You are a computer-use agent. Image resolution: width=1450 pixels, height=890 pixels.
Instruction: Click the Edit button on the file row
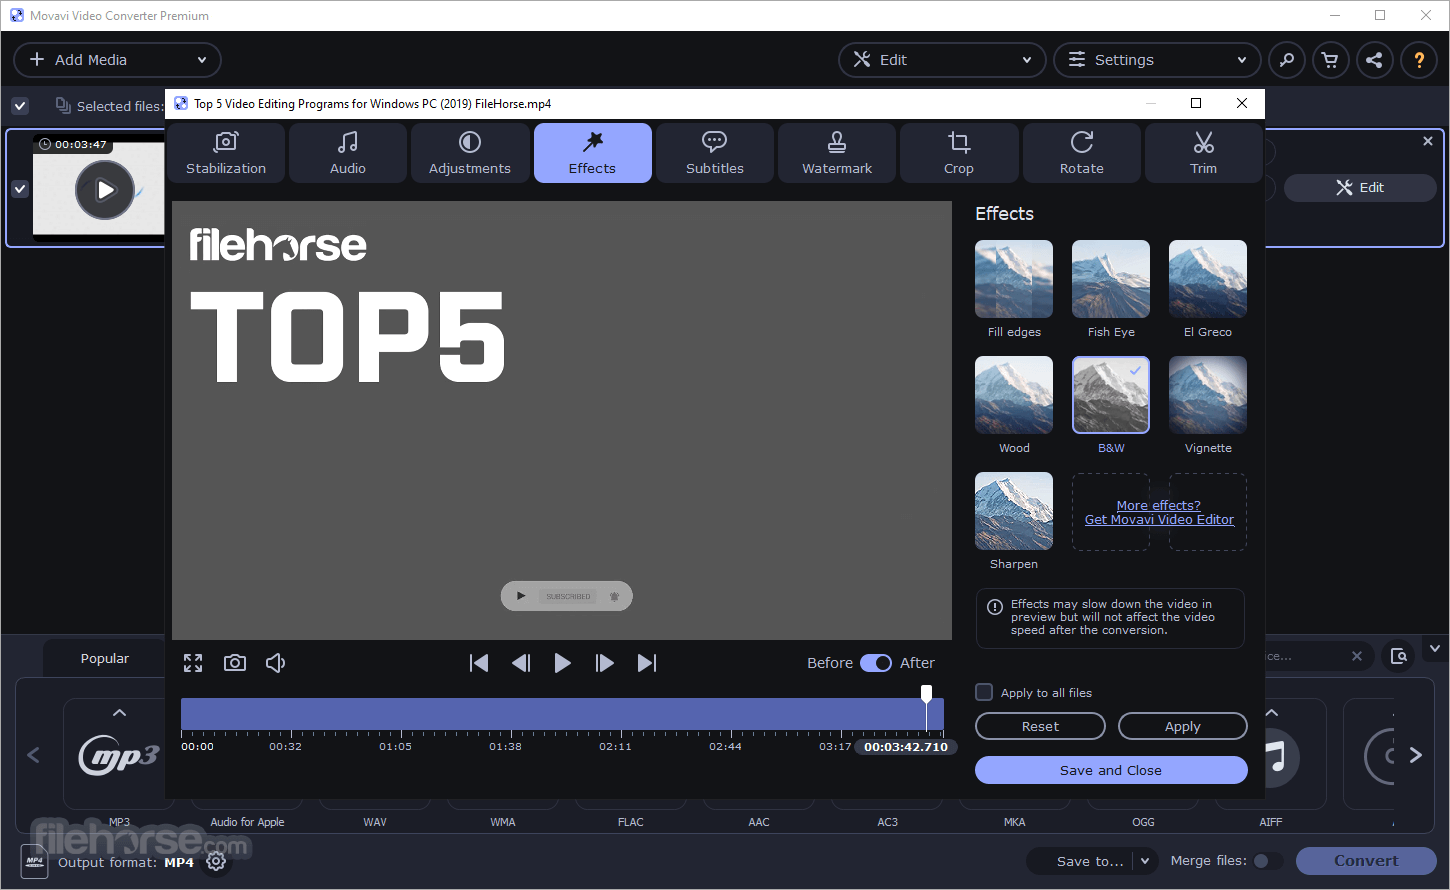coord(1360,188)
